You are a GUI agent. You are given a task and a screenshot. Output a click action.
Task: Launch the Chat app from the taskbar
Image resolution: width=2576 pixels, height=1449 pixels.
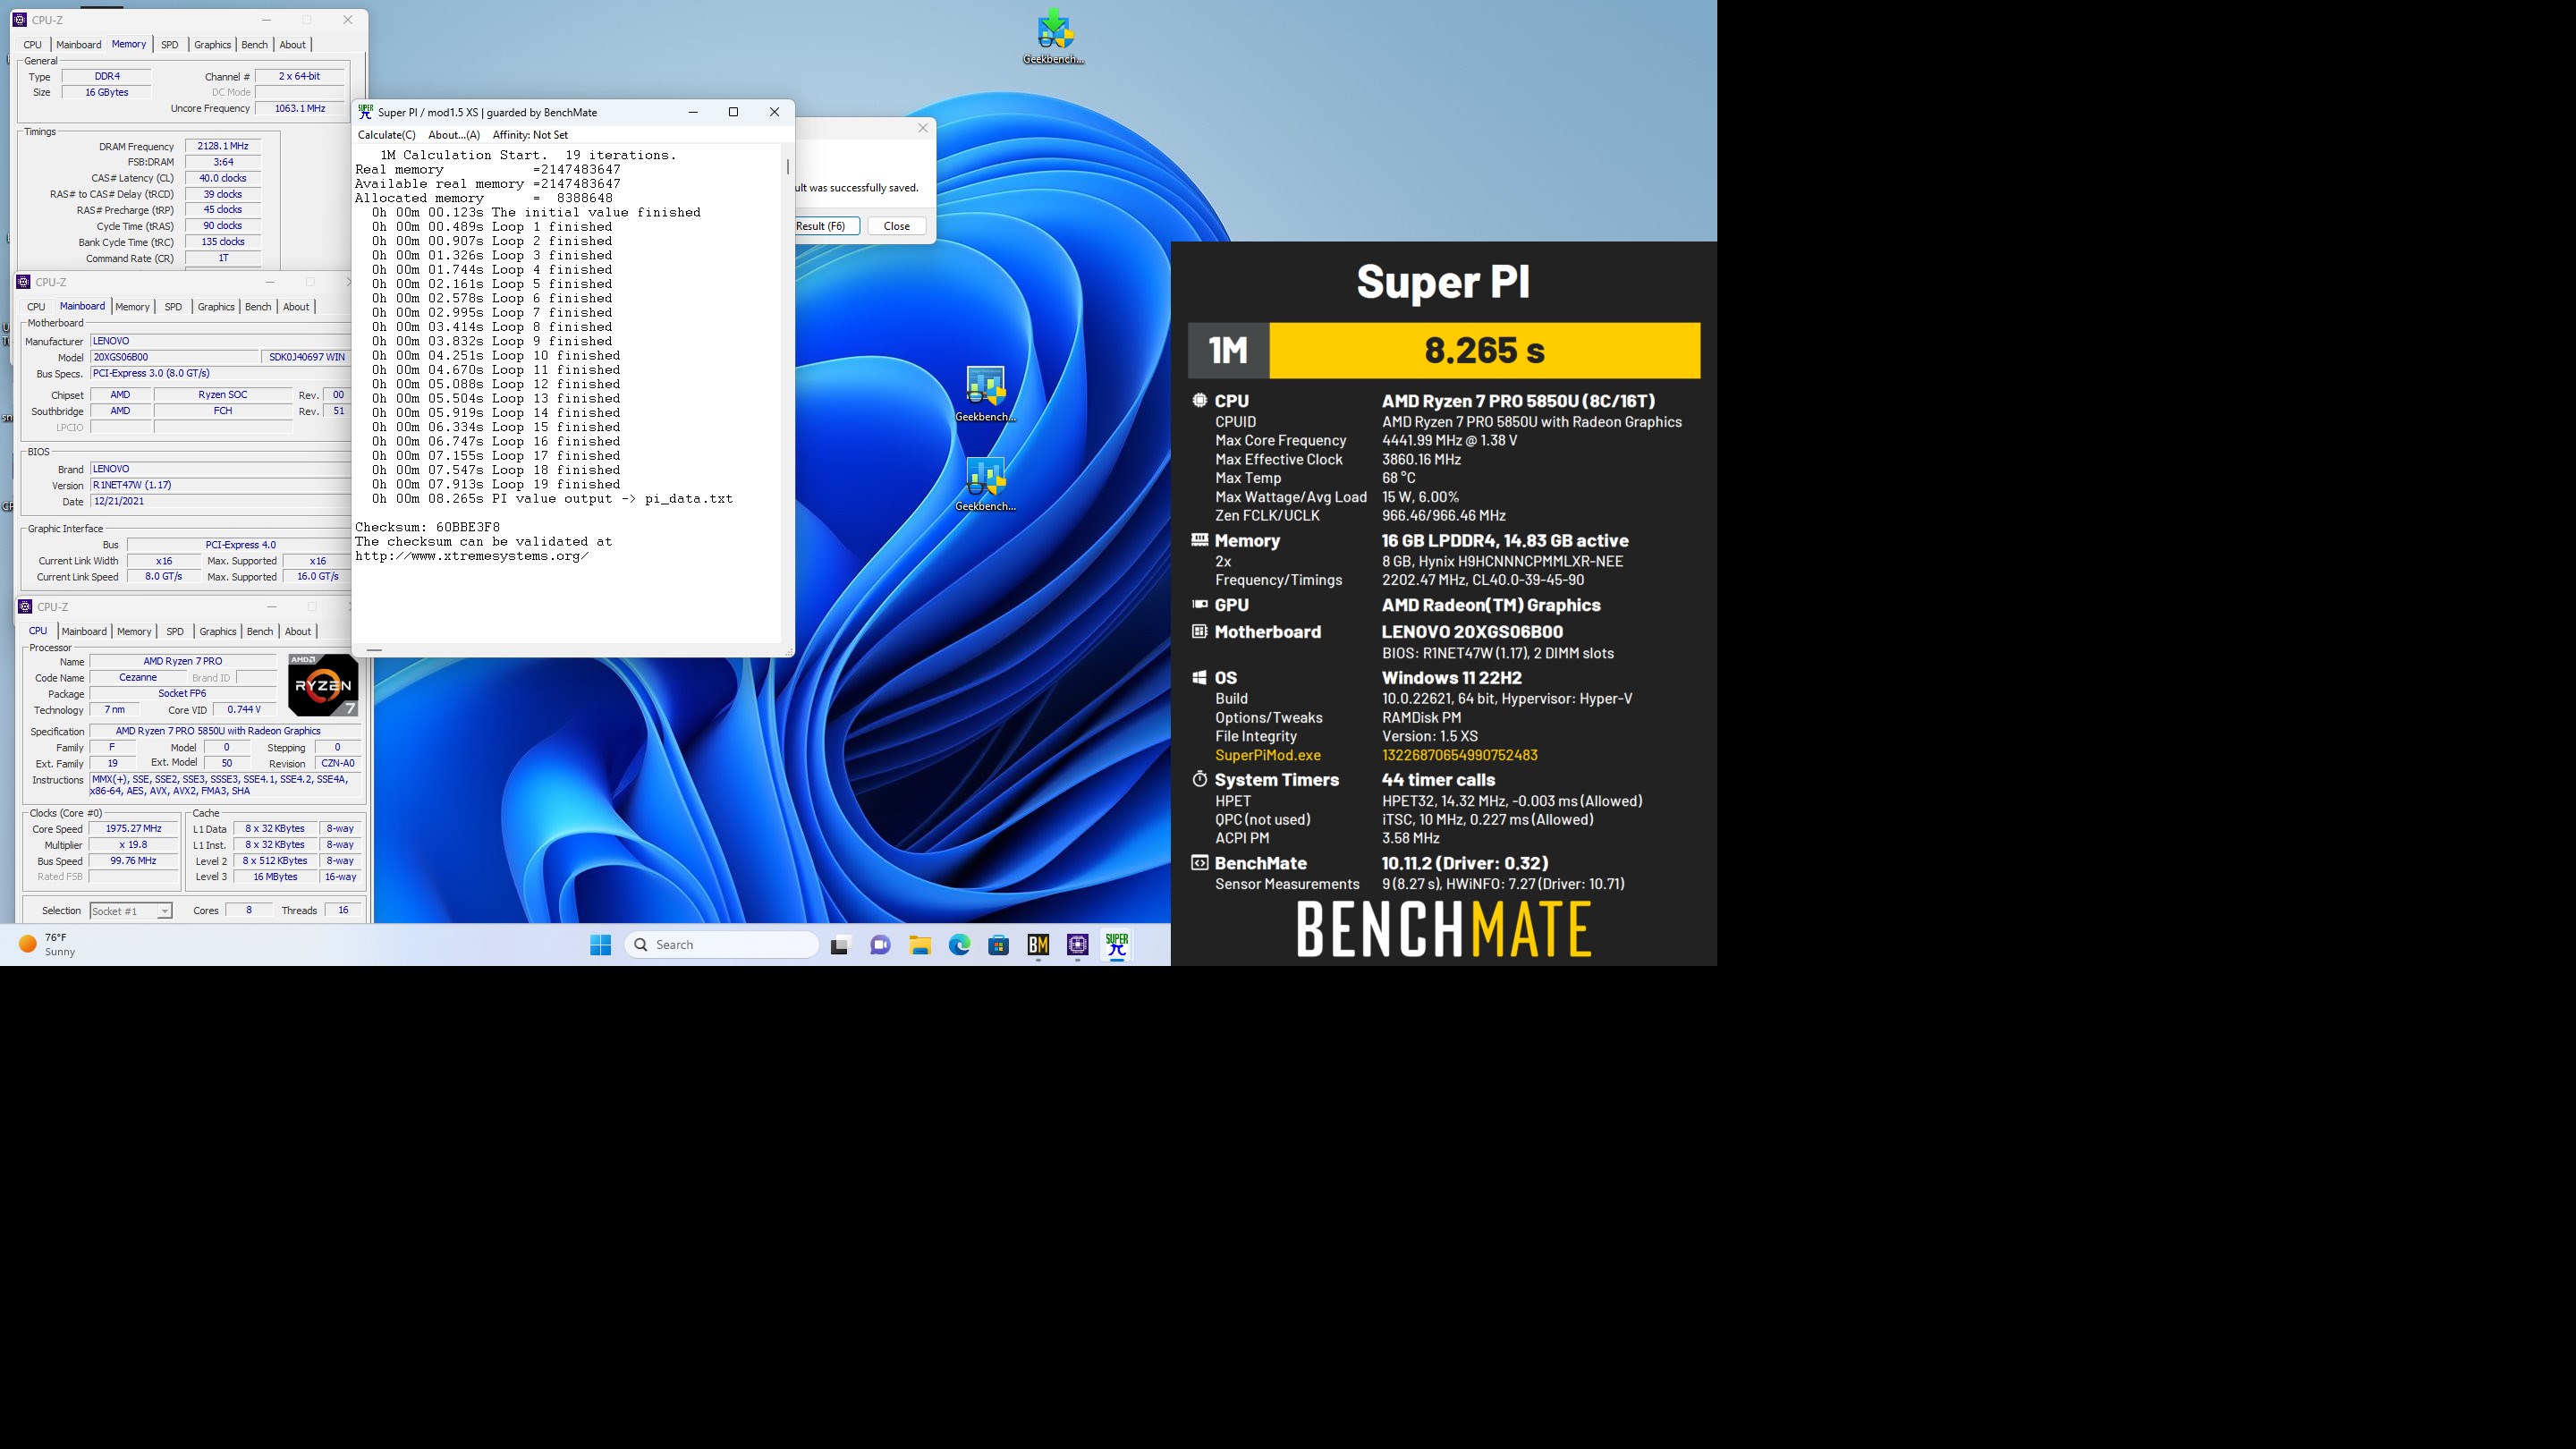click(880, 945)
